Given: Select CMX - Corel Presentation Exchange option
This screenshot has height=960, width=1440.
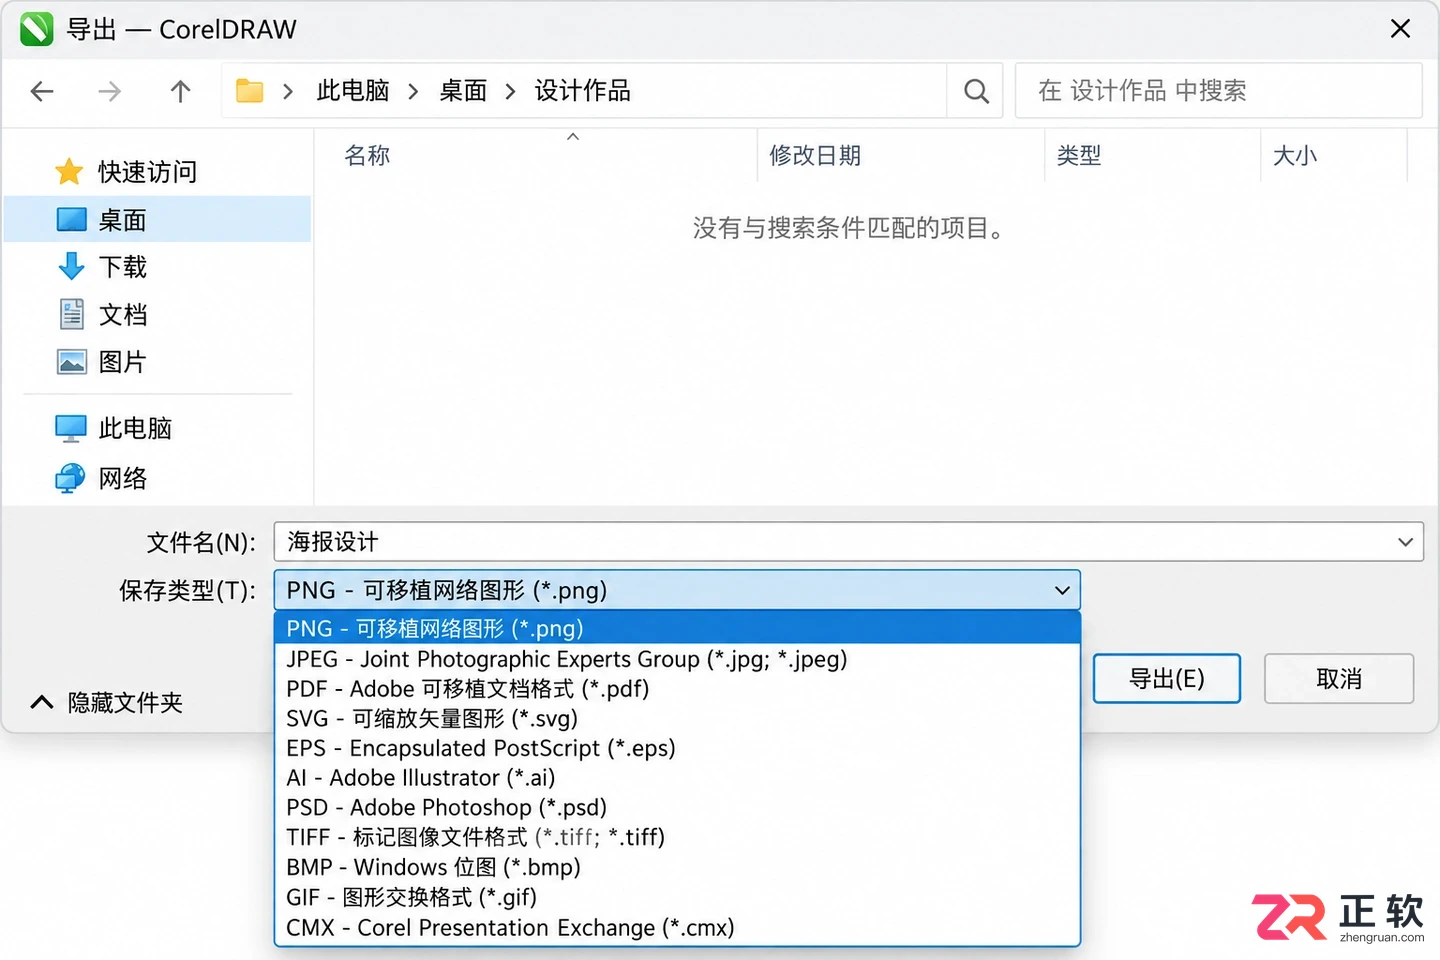Looking at the screenshot, I should 677,928.
